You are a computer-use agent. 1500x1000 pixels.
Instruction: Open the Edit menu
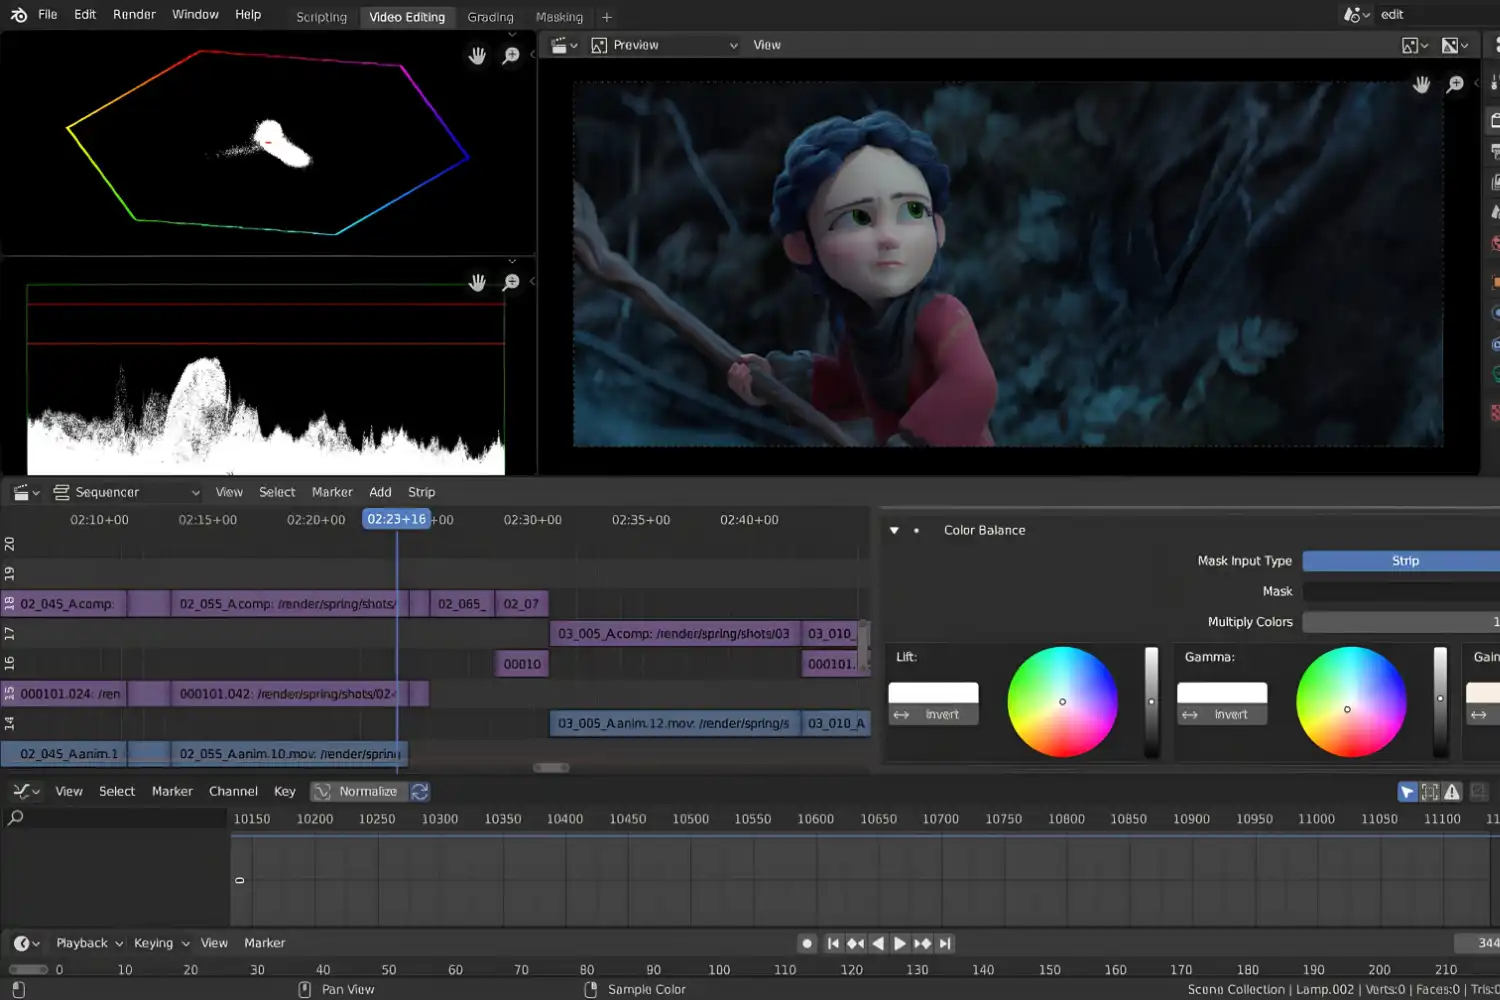(85, 15)
